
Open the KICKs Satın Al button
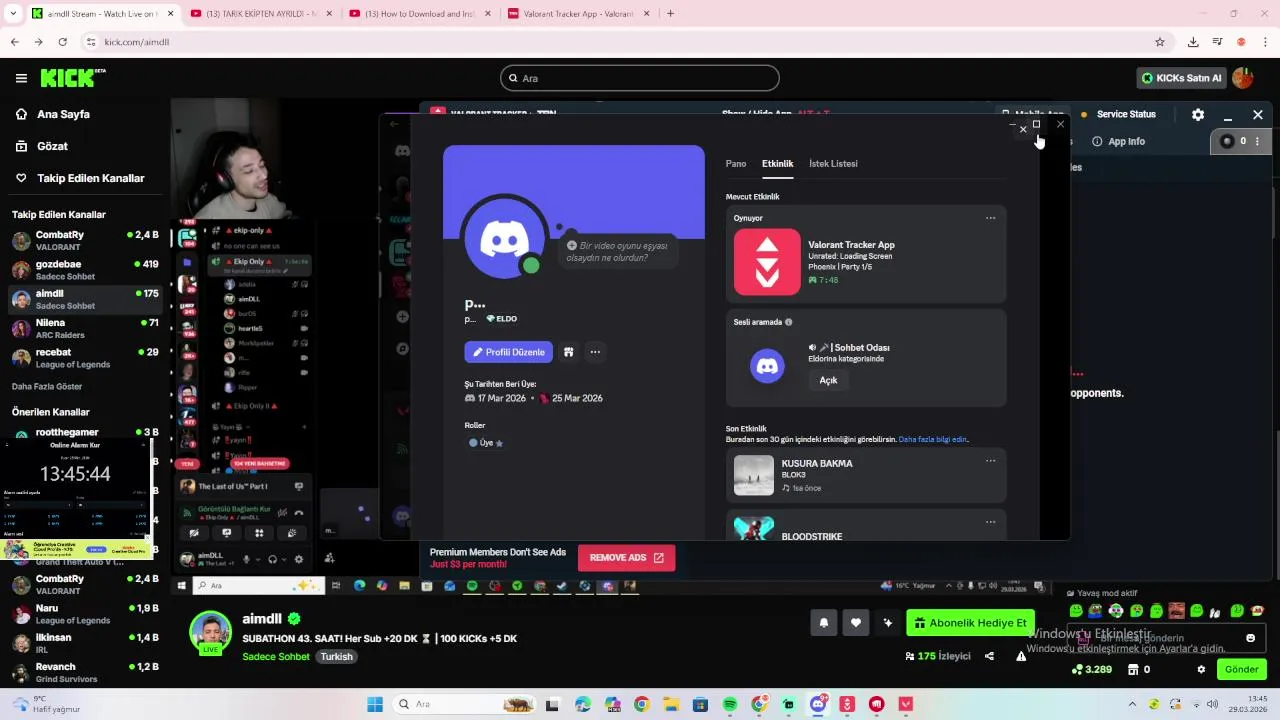click(x=1182, y=78)
